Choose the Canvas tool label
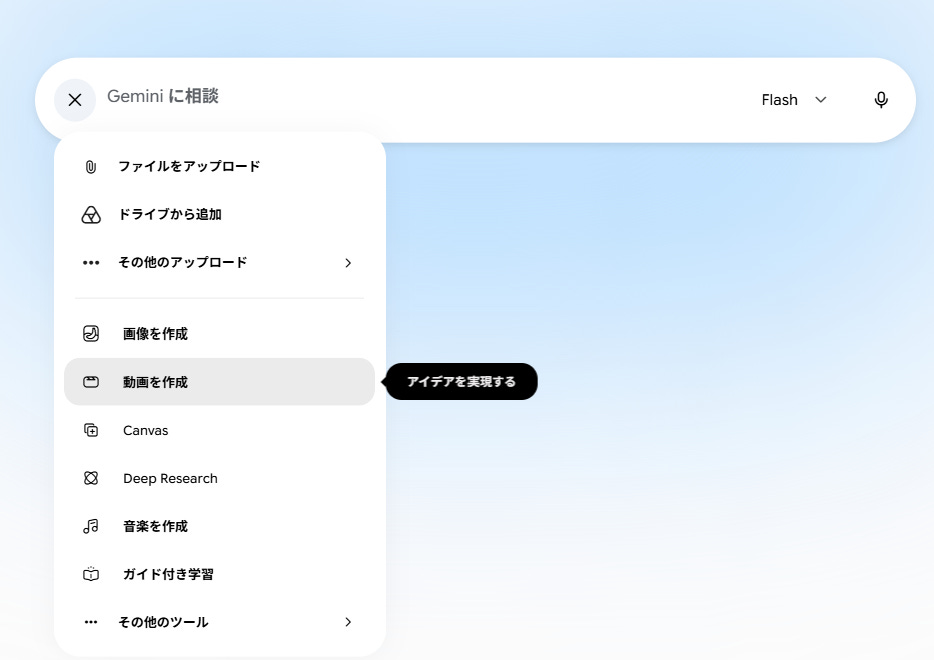Screen dimensions: 934x660 146,430
